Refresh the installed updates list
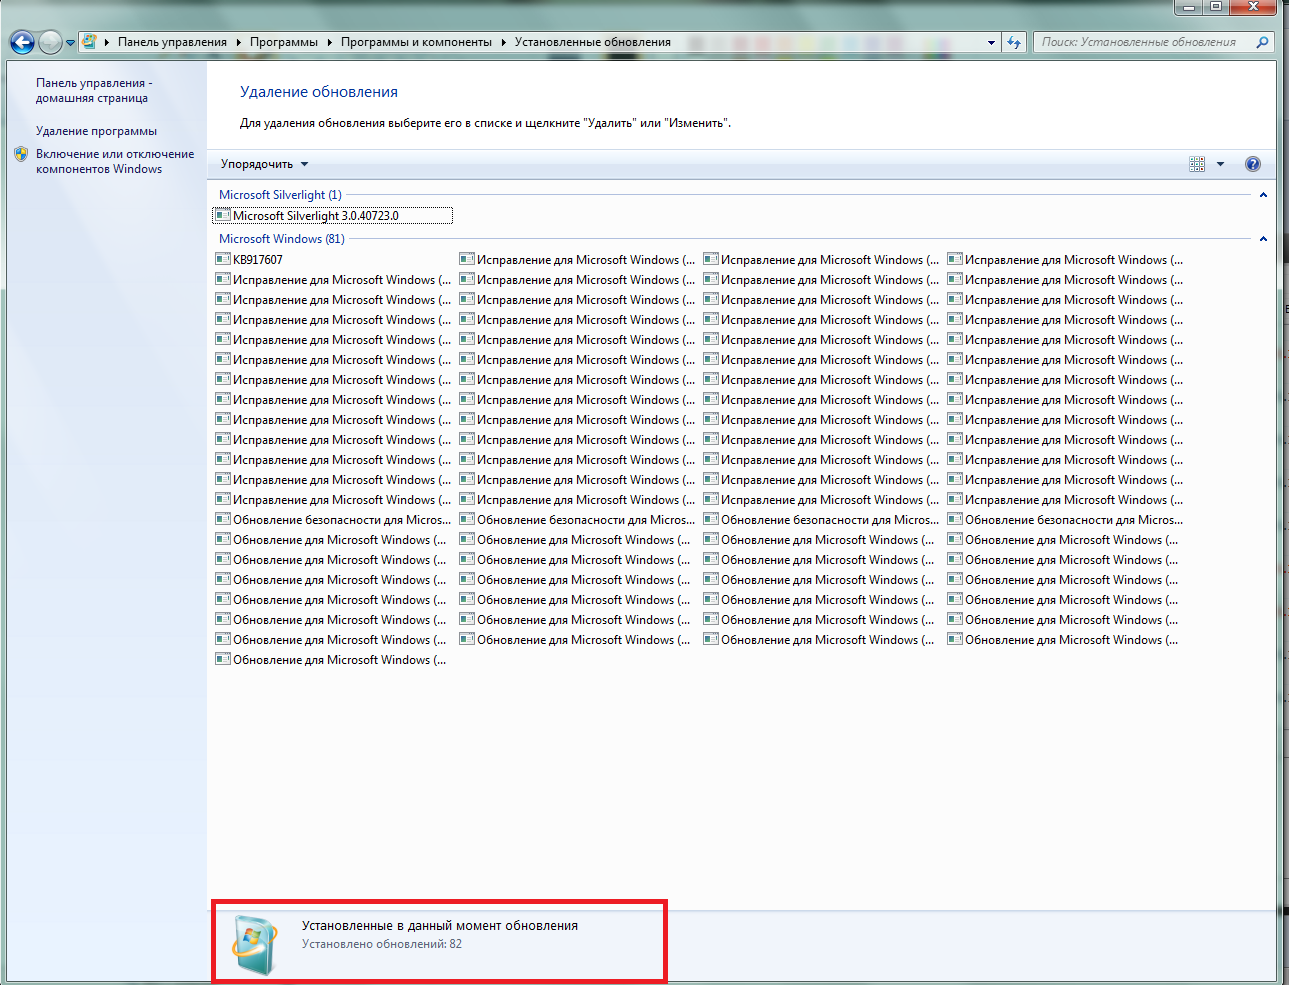This screenshot has width=1289, height=985. [x=1014, y=42]
